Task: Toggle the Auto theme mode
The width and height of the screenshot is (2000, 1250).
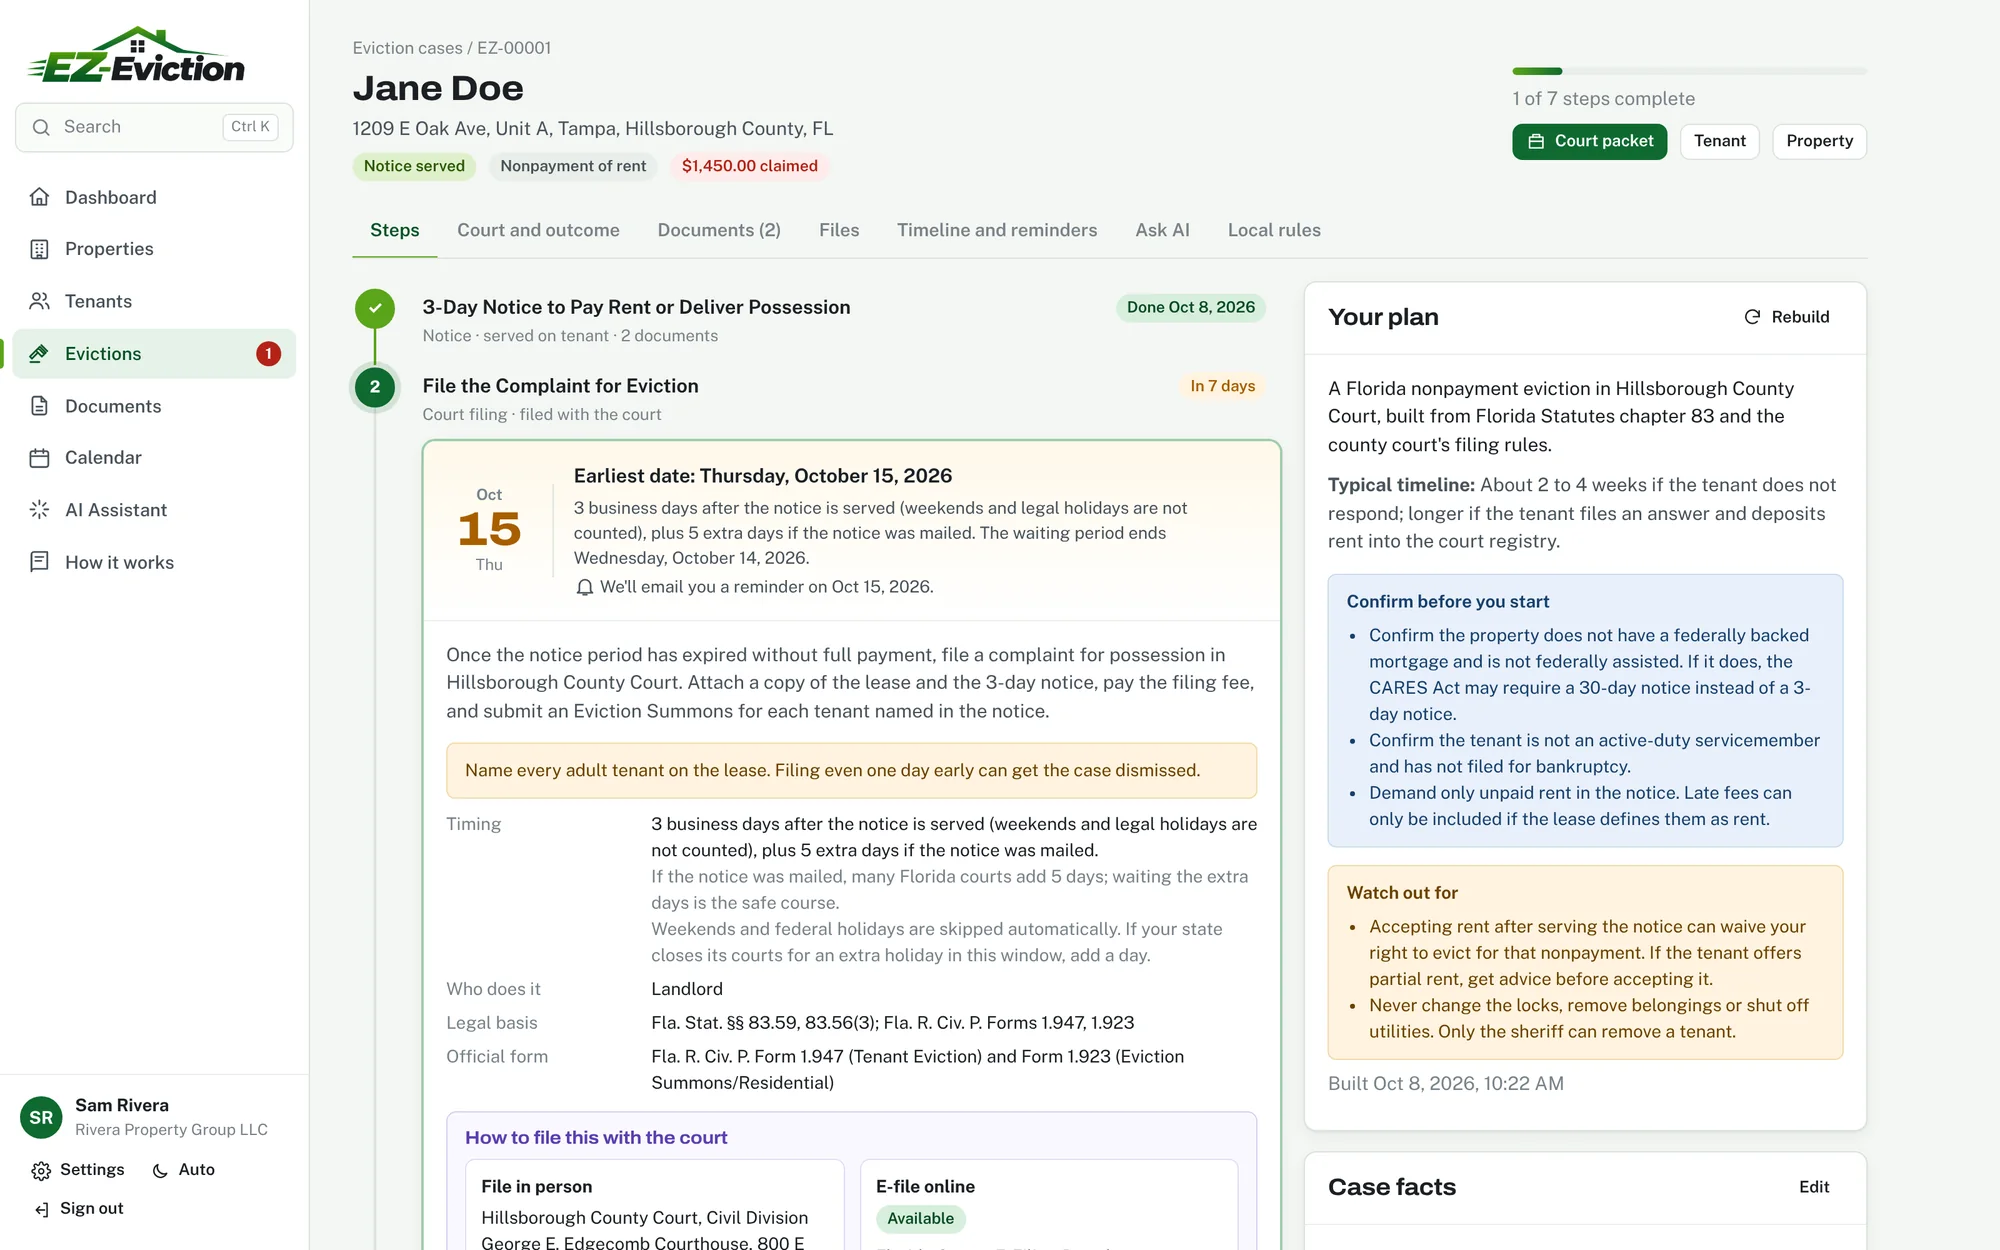Action: pyautogui.click(x=183, y=1170)
